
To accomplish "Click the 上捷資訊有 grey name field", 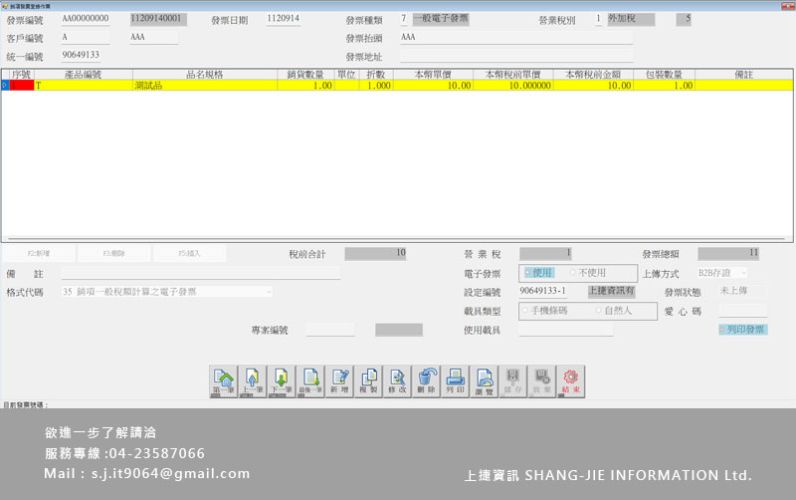I will pyautogui.click(x=611, y=291).
